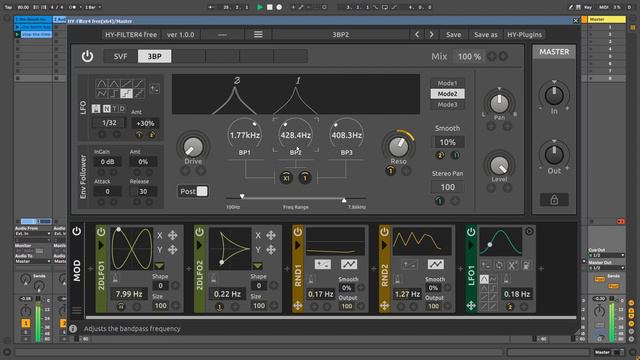Toggle 2DLFO1 power icon
This screenshot has height=360, width=640.
[101, 232]
